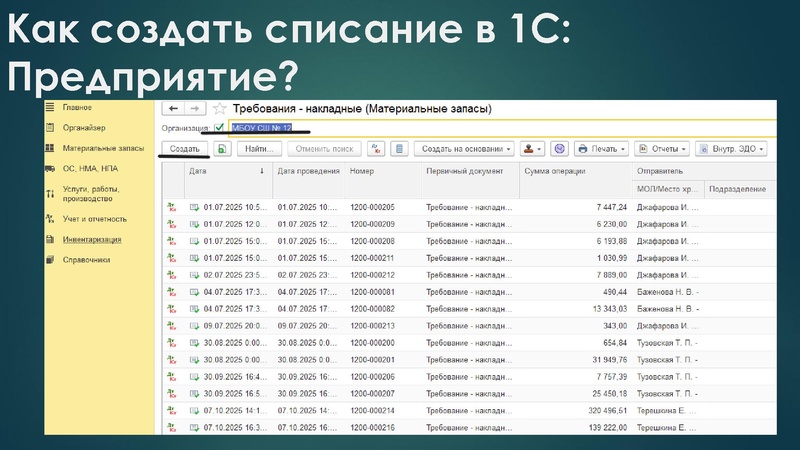This screenshot has height=450, width=800.
Task: Click Терешкина Е. in row 1200-000214
Action: coord(668,410)
